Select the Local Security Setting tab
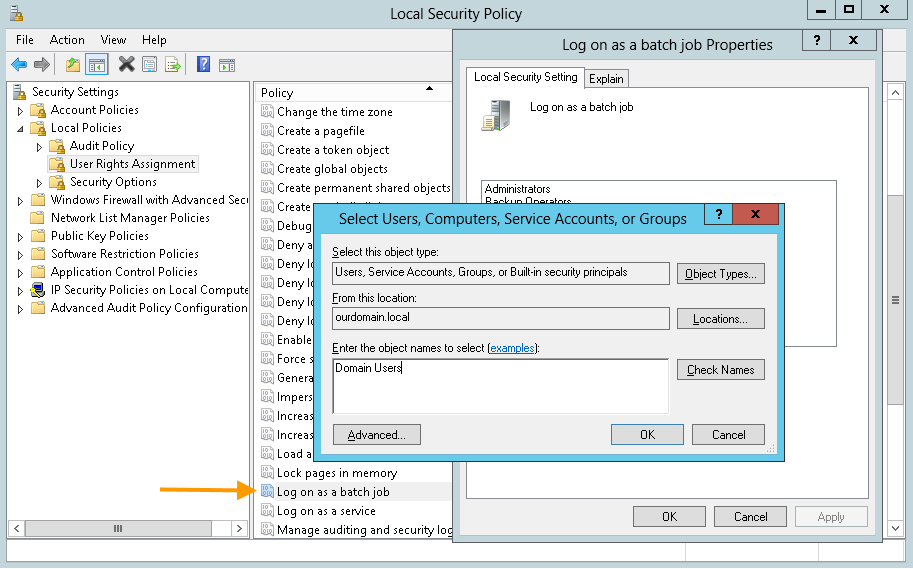The height and width of the screenshot is (569, 913). pos(525,77)
